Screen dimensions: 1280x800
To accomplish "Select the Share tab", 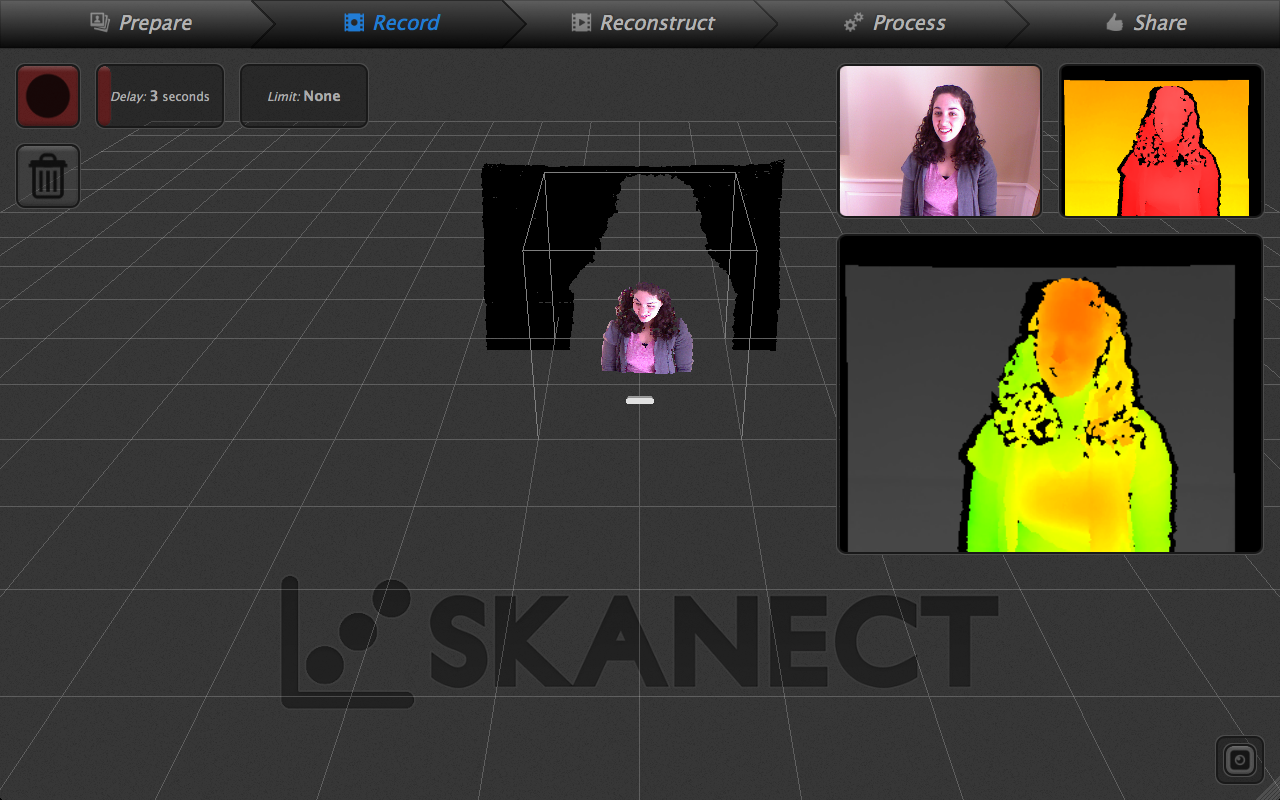I will pyautogui.click(x=1146, y=23).
